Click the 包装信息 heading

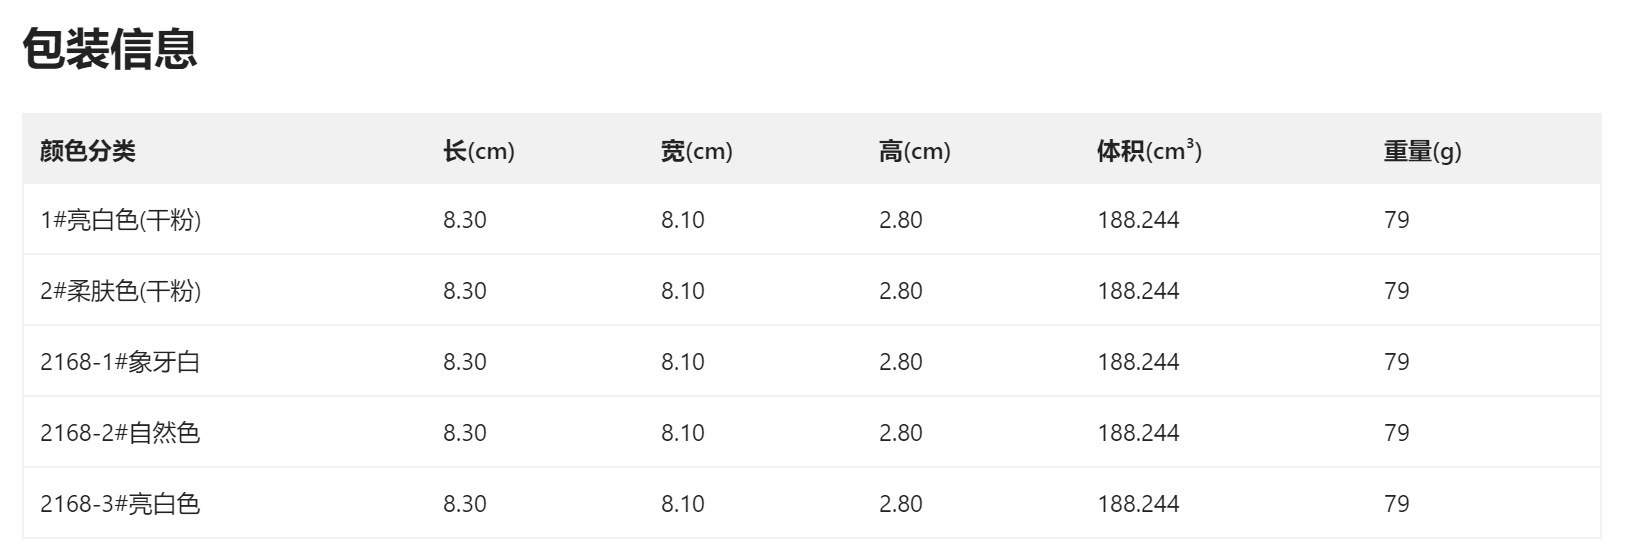pyautogui.click(x=110, y=49)
